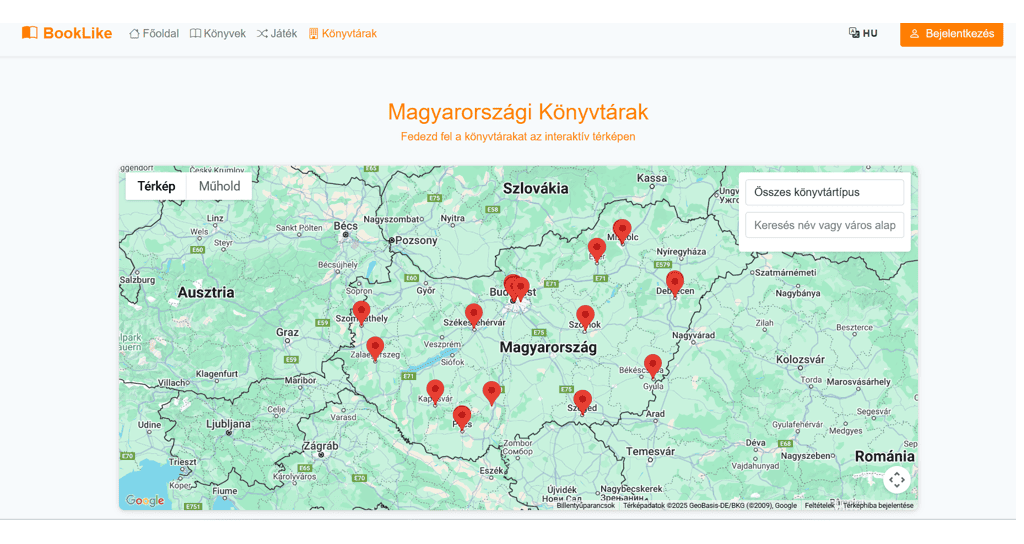1024x544 pixels.
Task: Open the library marker at Zalaegerszeg
Action: 375,347
